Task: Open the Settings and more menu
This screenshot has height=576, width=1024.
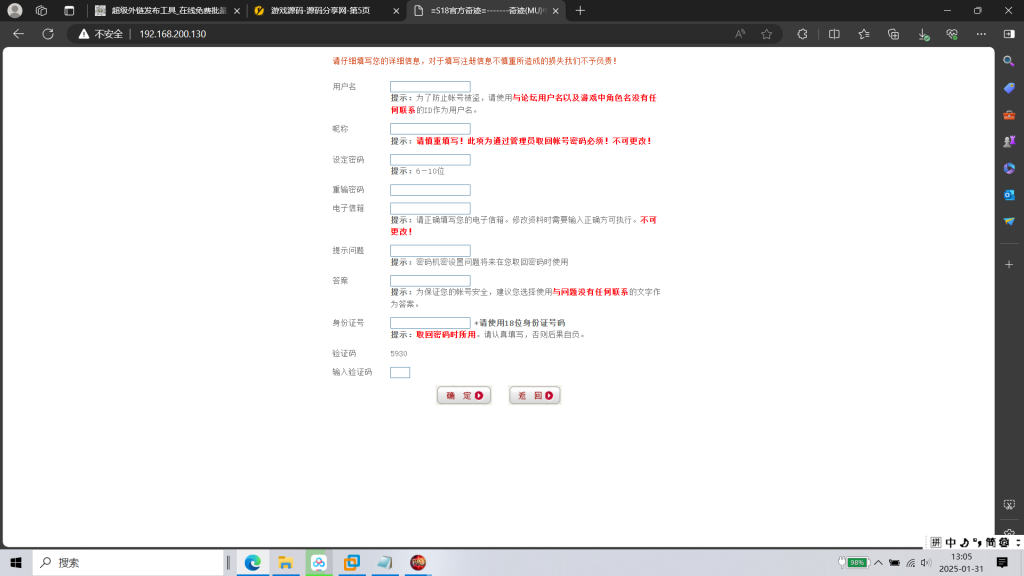Action: click(979, 33)
